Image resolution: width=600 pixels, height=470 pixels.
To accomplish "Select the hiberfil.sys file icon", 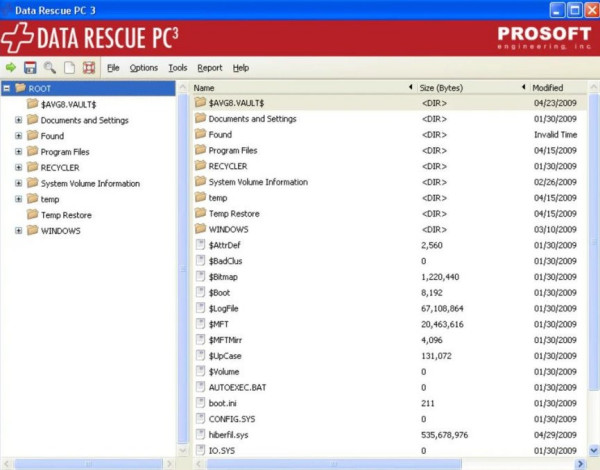I will 200,435.
